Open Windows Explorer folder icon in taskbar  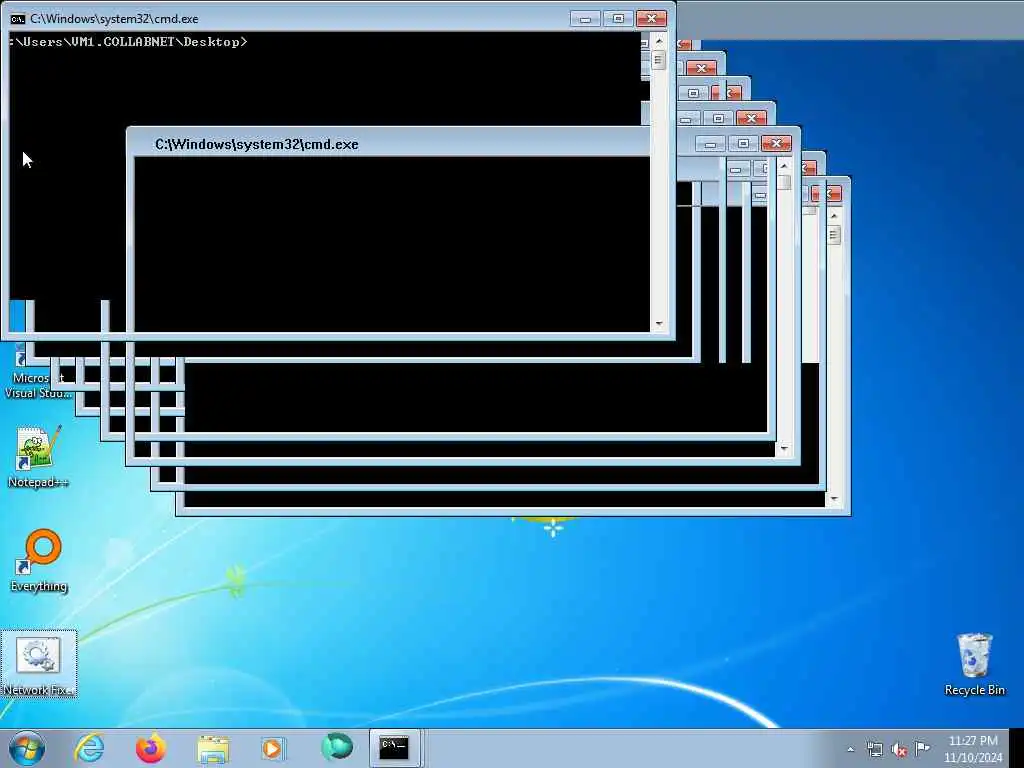click(213, 748)
